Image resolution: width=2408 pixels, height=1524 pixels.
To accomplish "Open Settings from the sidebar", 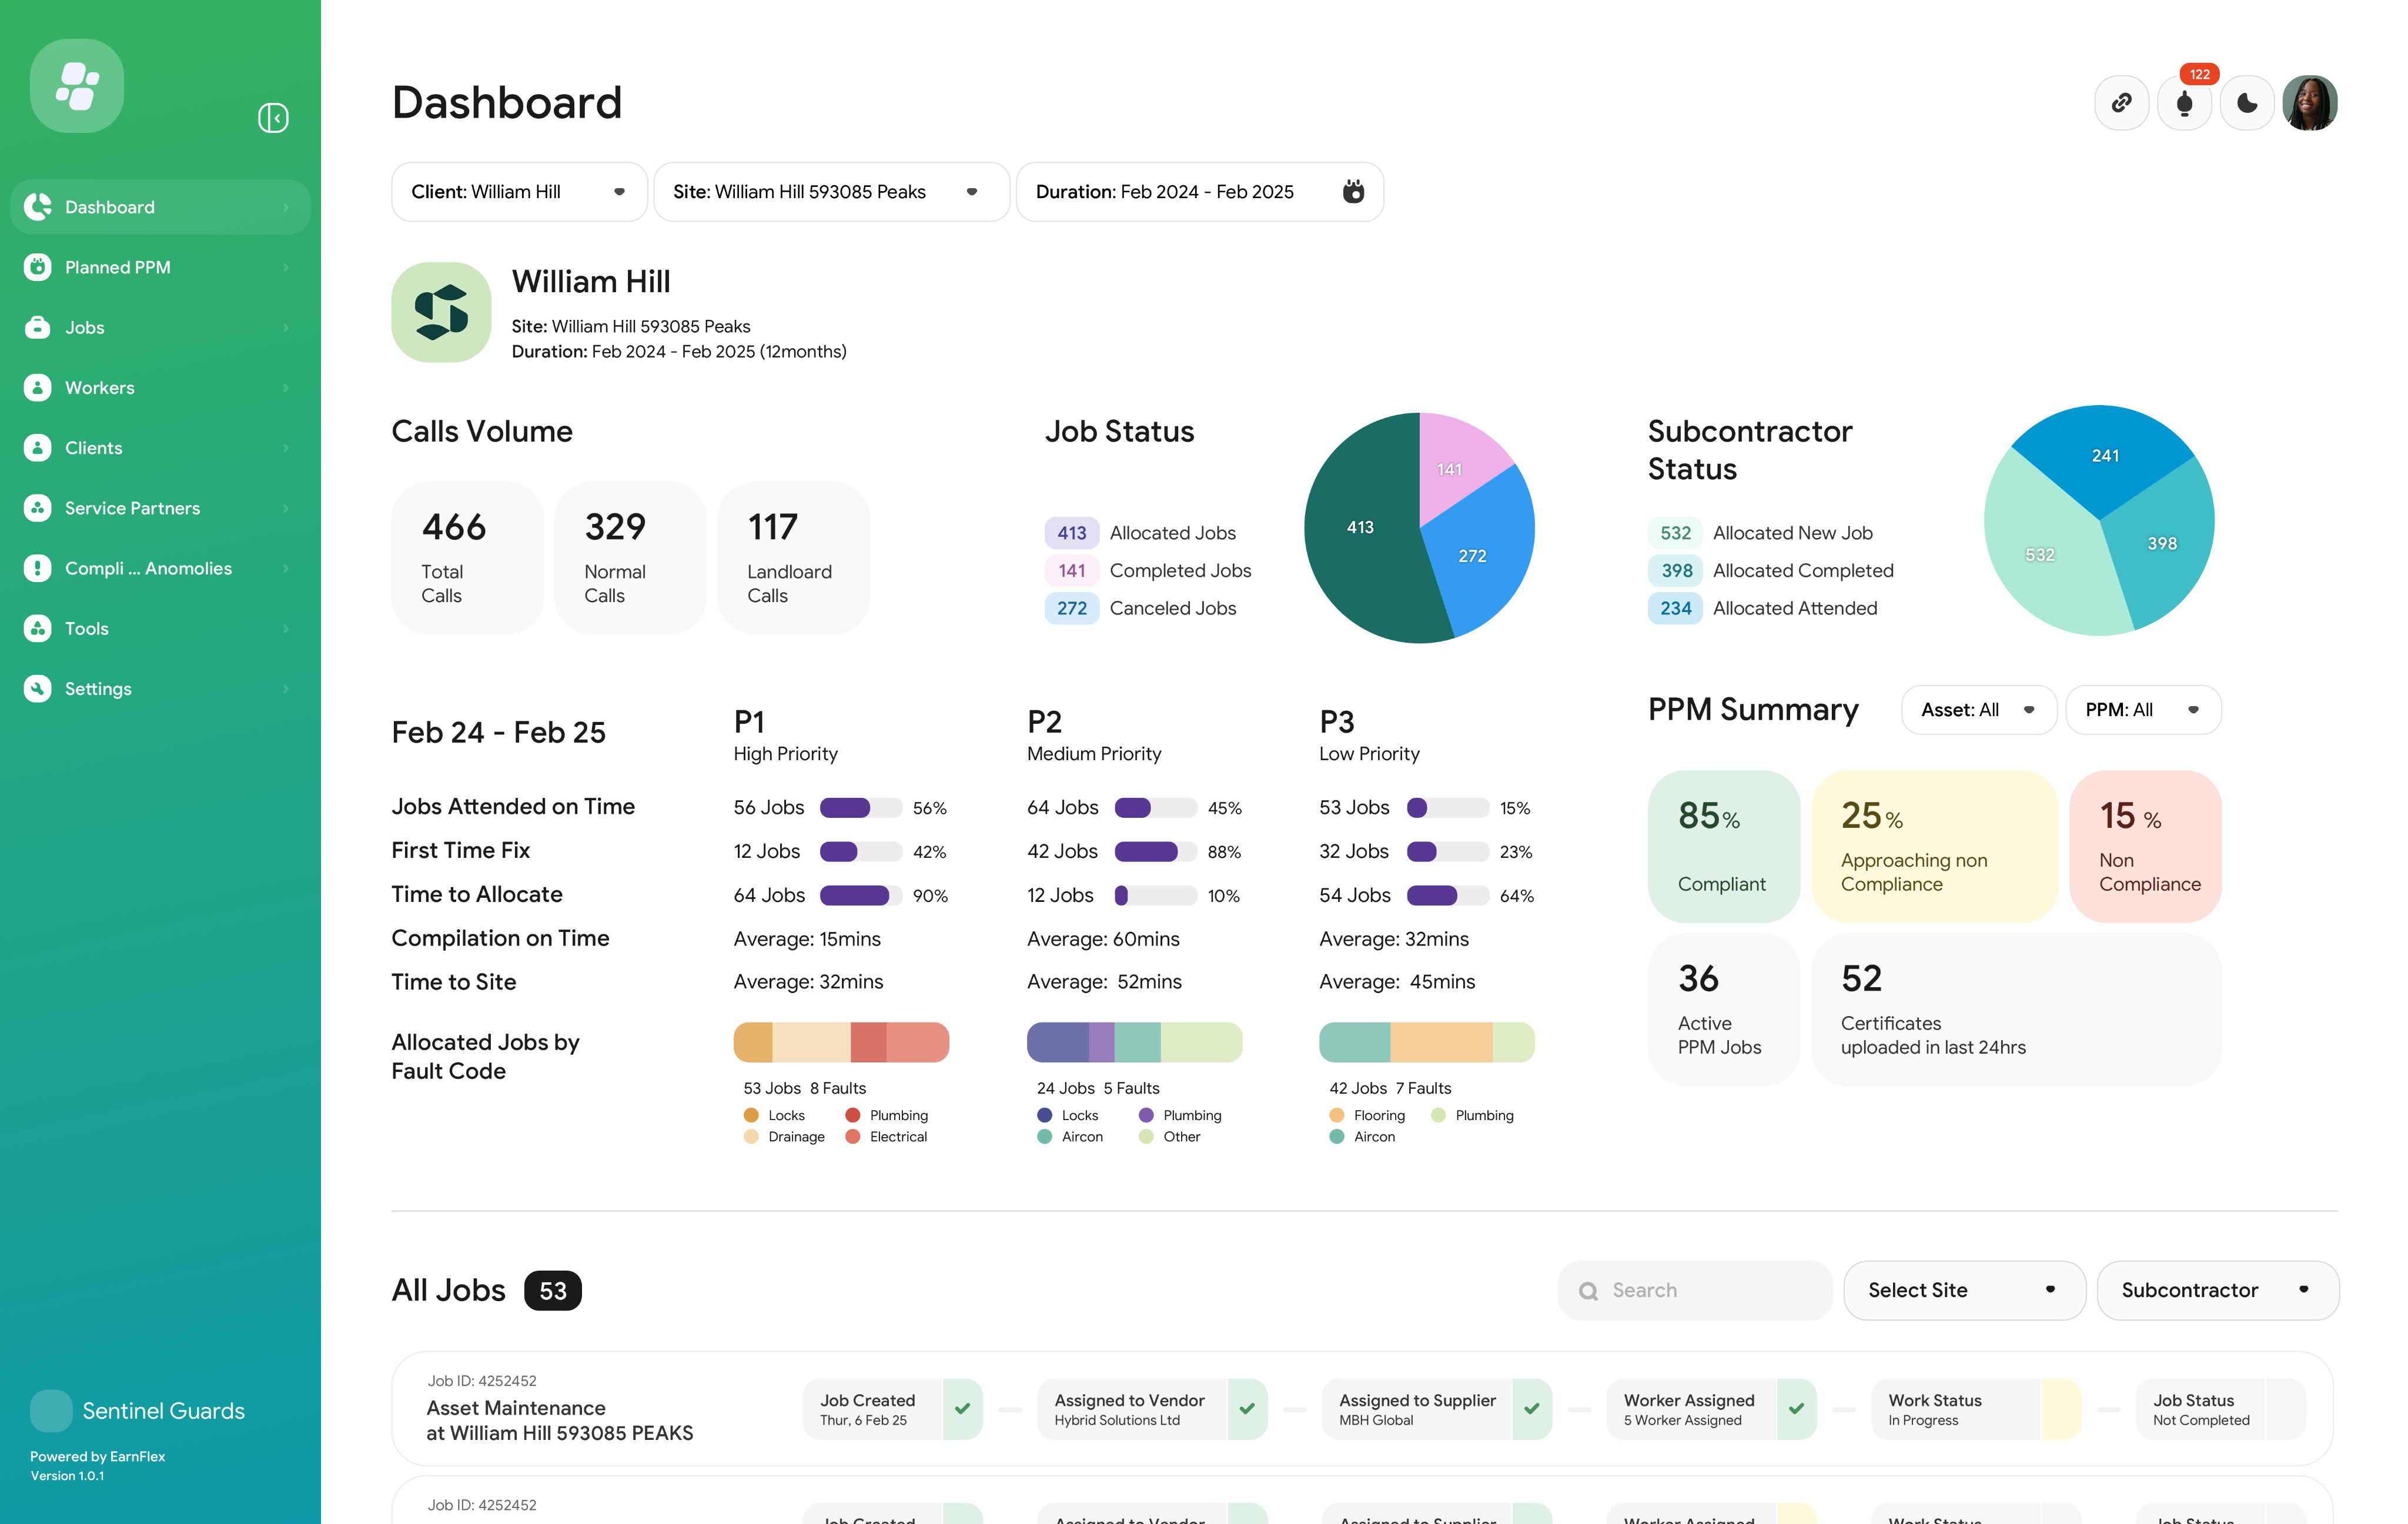I will click(160, 688).
